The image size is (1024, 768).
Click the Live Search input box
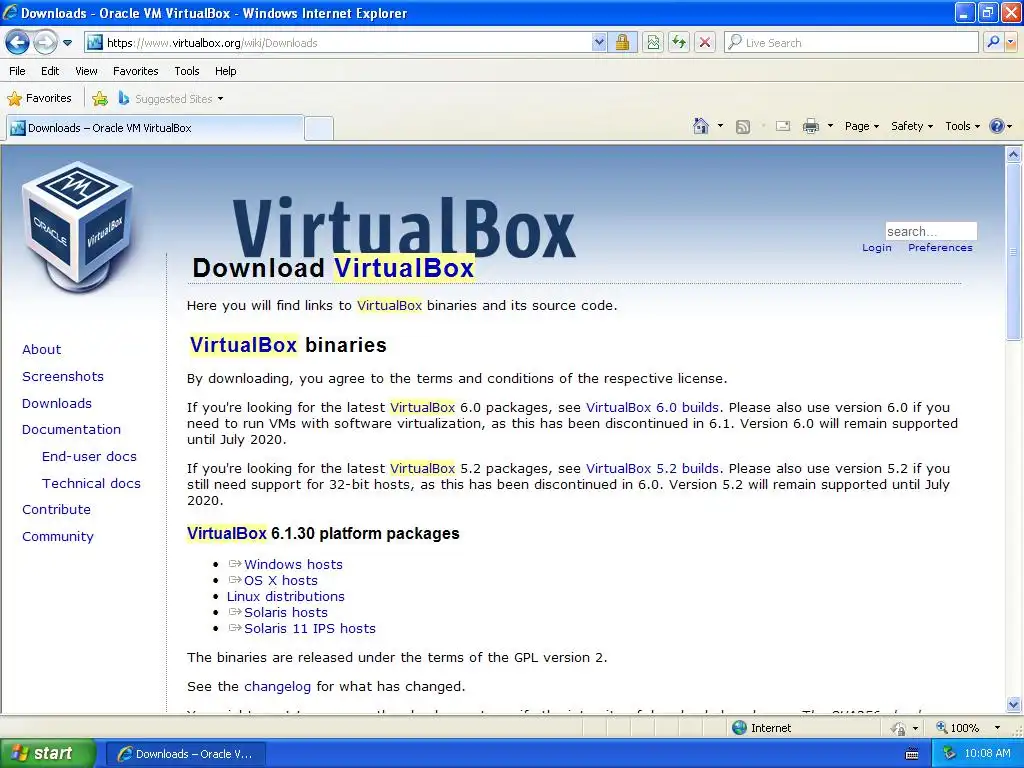[852, 43]
